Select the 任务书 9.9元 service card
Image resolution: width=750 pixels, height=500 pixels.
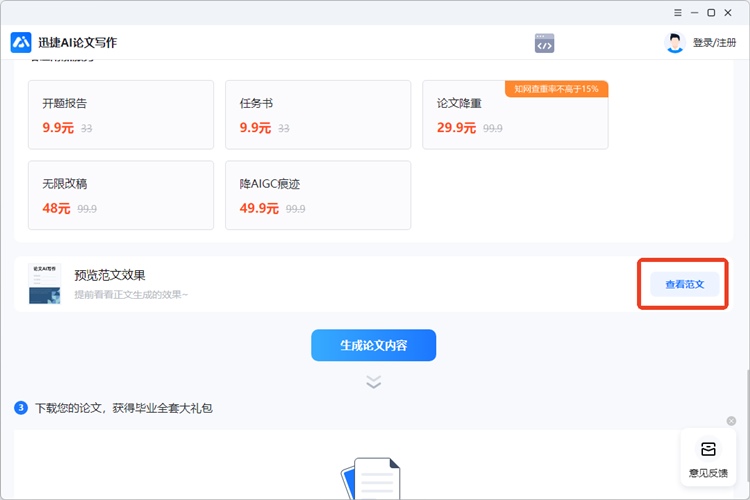click(318, 115)
